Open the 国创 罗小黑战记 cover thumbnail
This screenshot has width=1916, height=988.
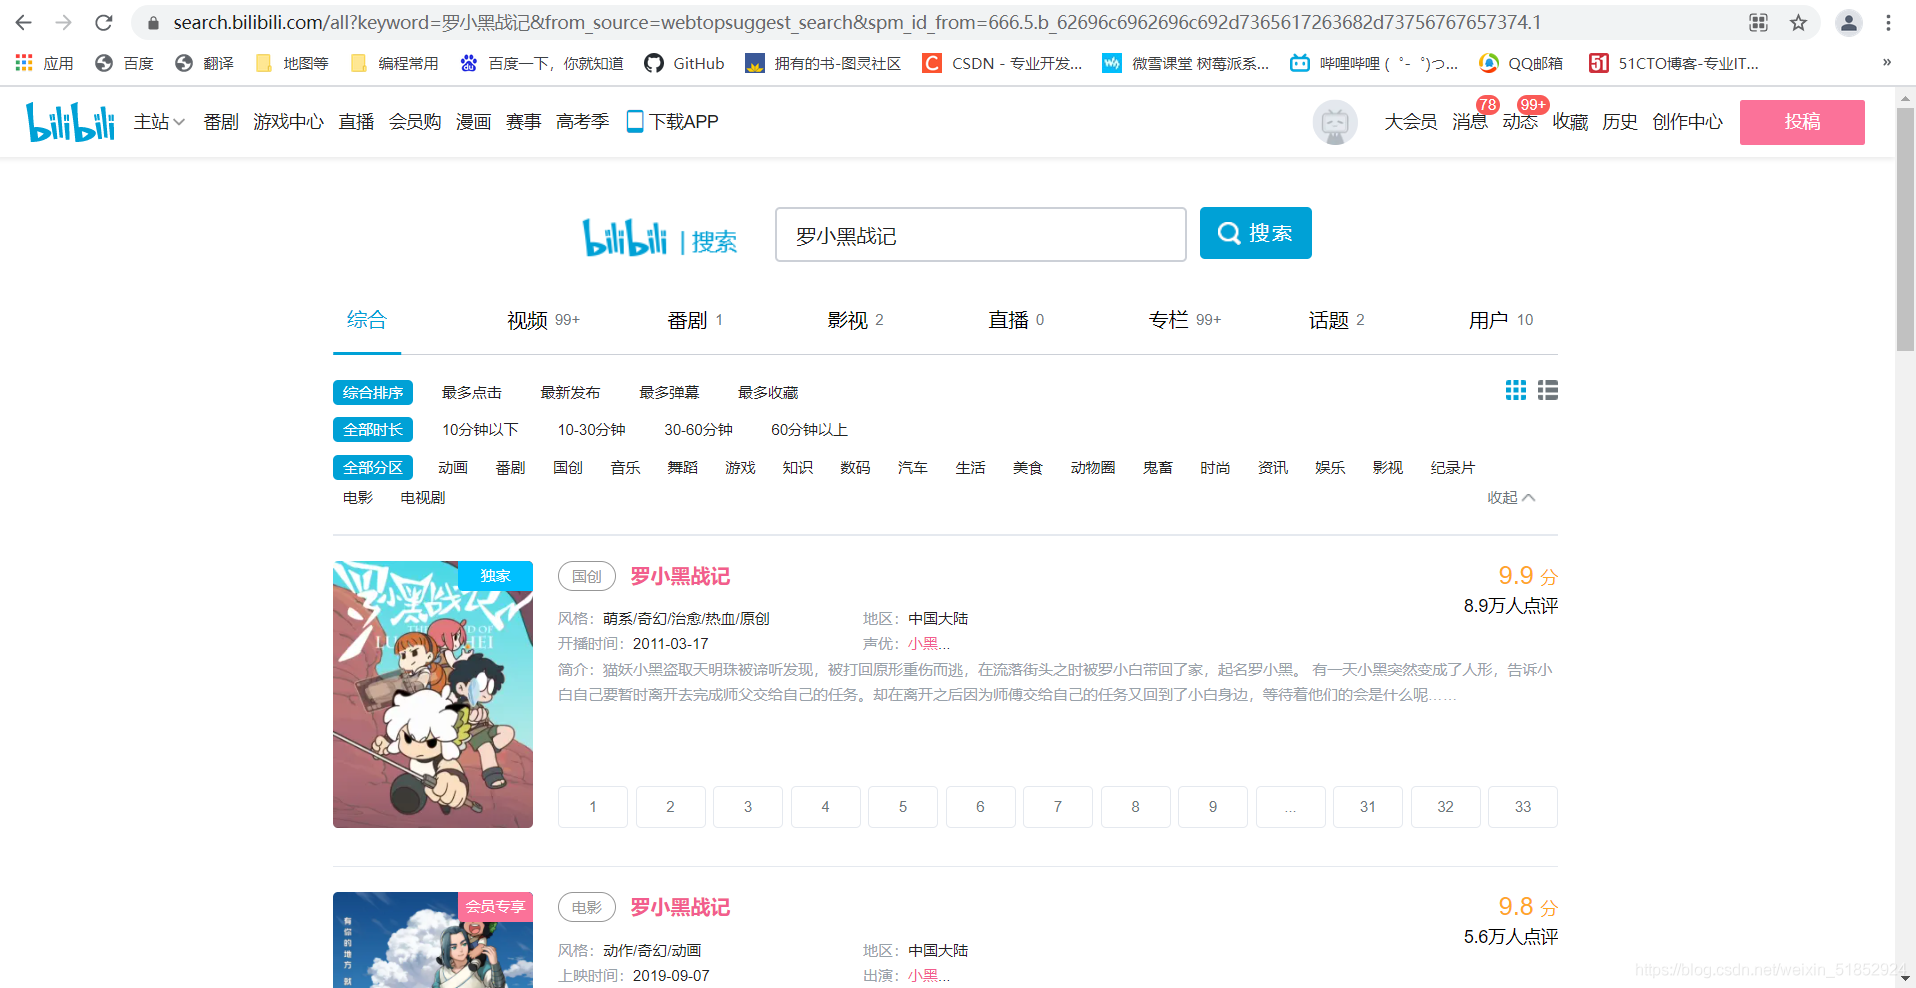[x=433, y=694]
